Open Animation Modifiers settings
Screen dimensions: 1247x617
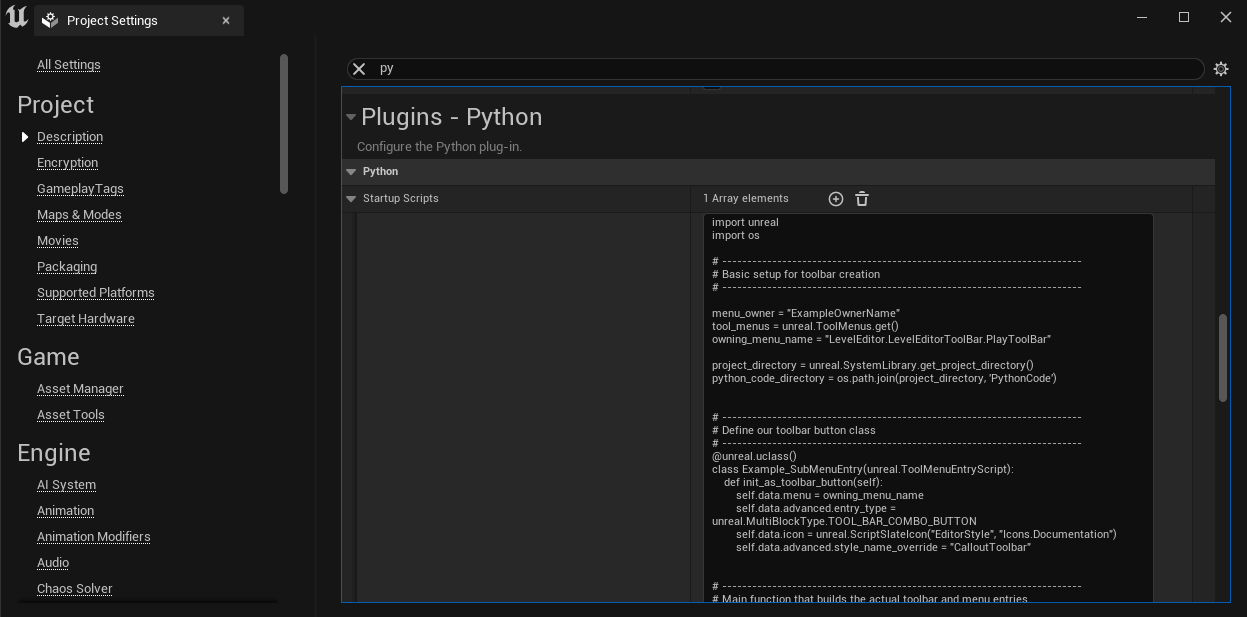pos(94,537)
